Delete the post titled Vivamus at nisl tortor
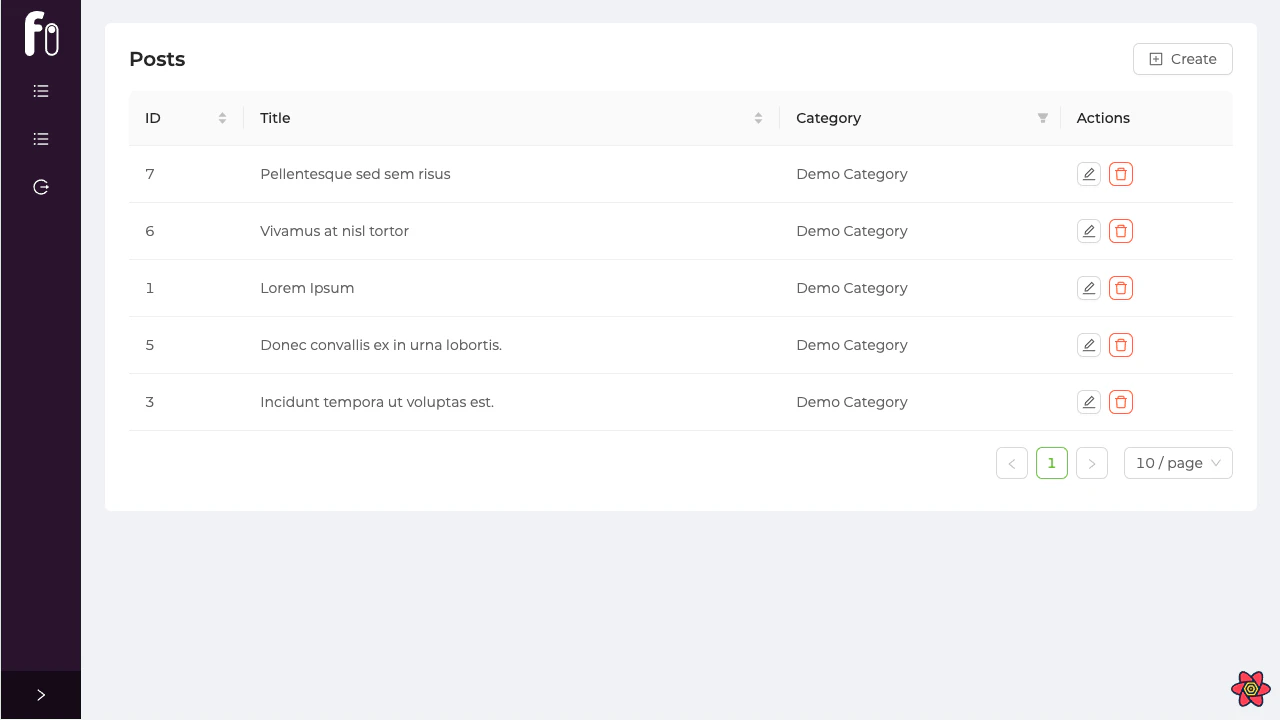The image size is (1280, 720). click(1121, 231)
